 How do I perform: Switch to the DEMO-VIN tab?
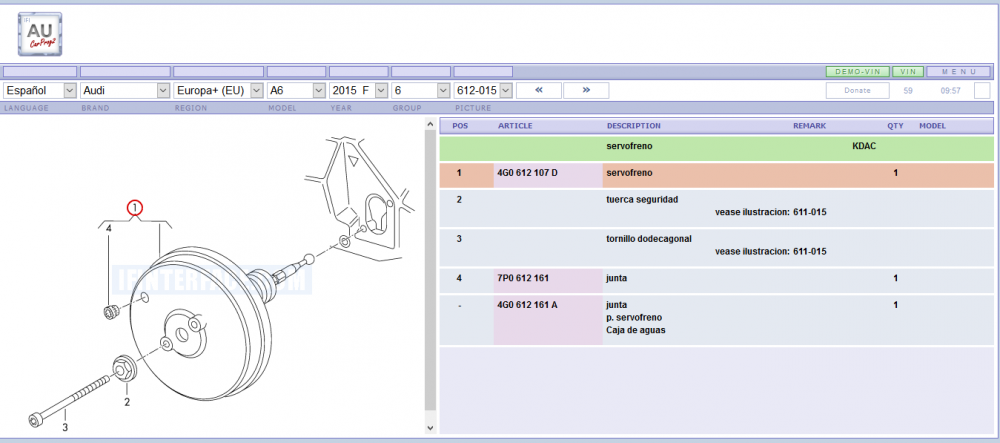coord(857,72)
